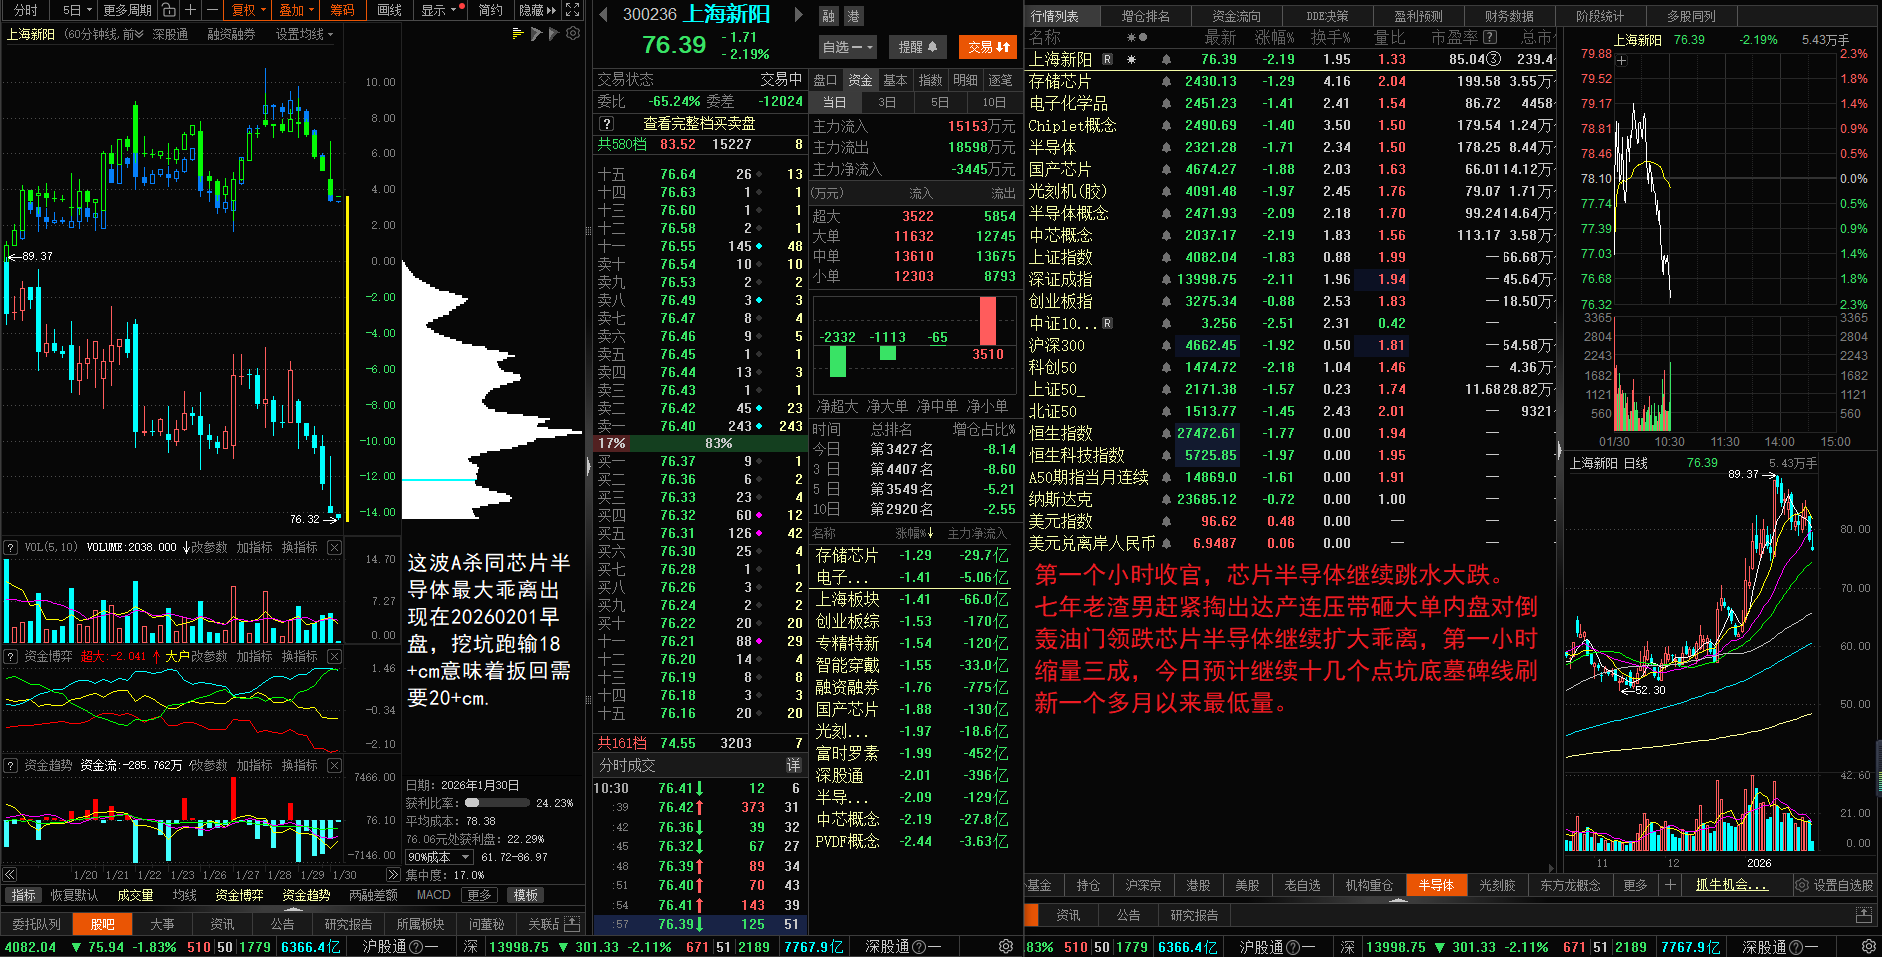Click gear icon in bottom status bar center

tap(1005, 947)
